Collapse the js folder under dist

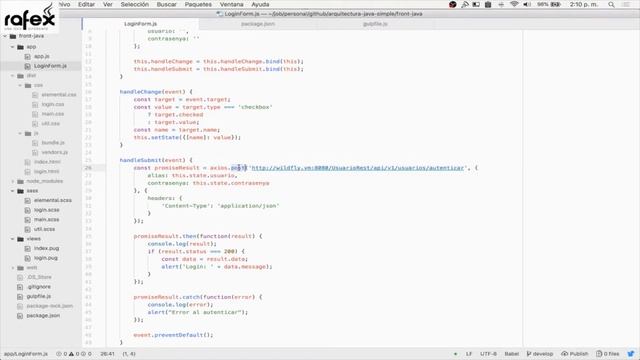[20, 133]
